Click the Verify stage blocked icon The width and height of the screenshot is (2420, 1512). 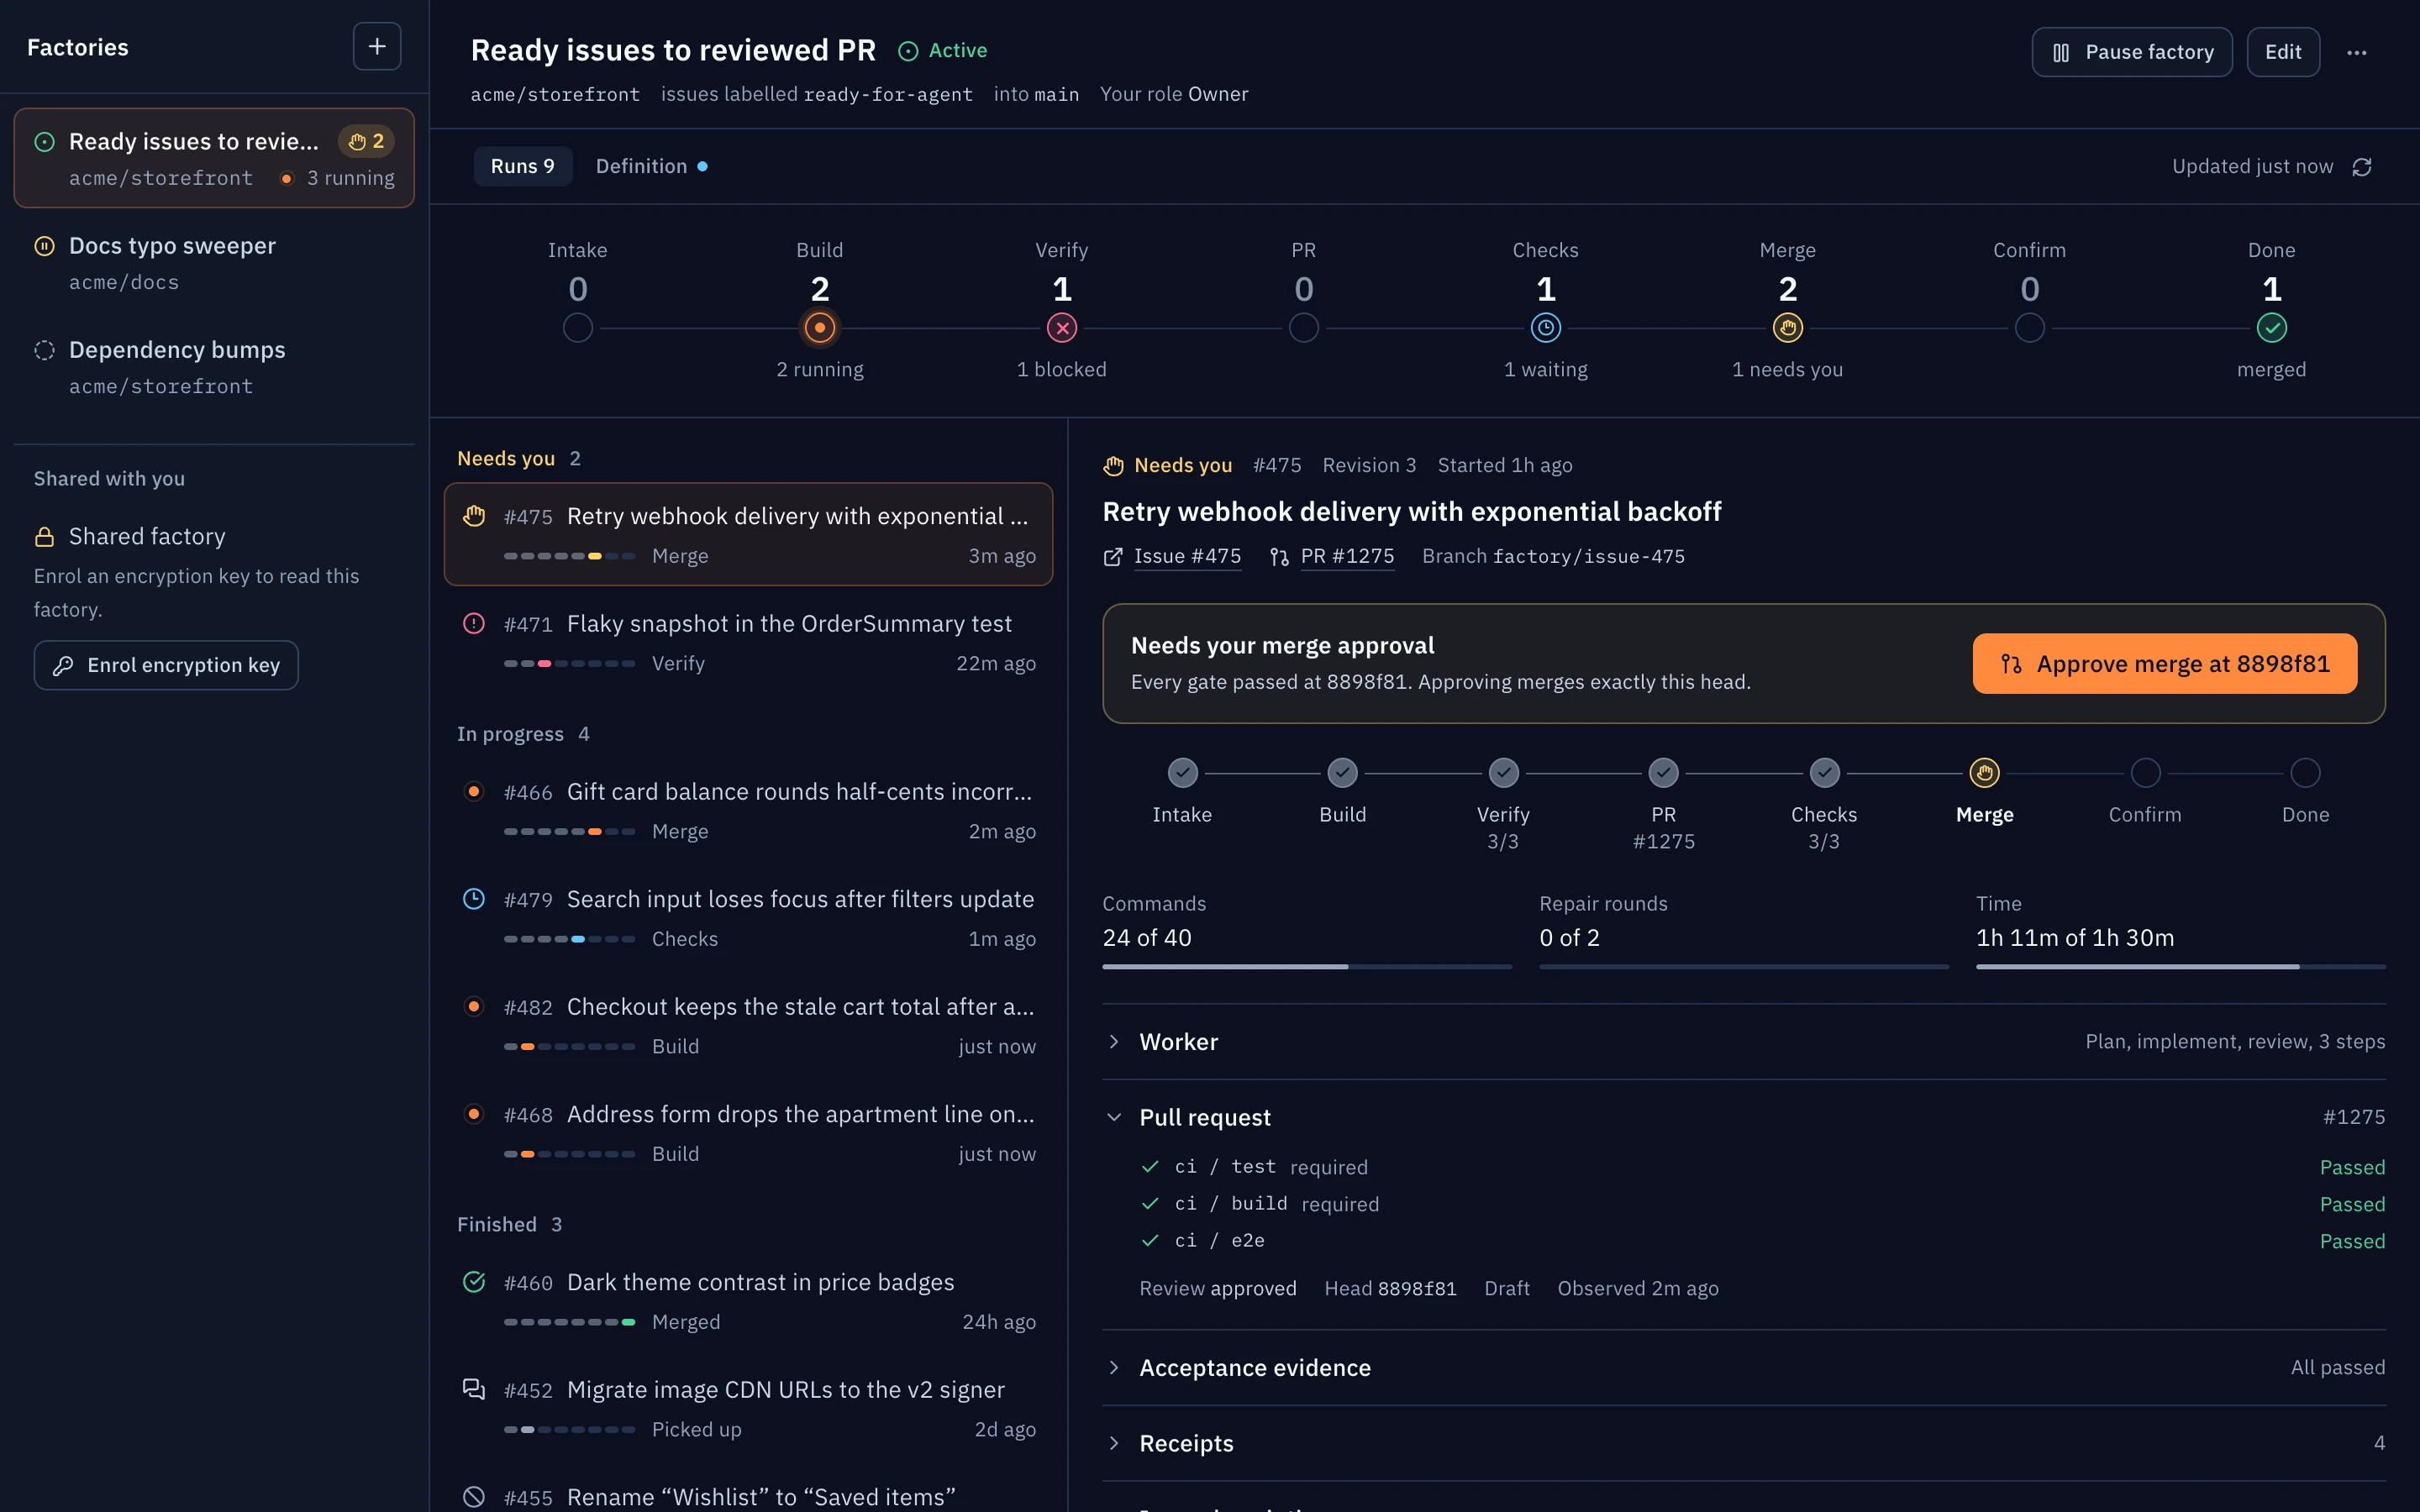click(x=1061, y=328)
